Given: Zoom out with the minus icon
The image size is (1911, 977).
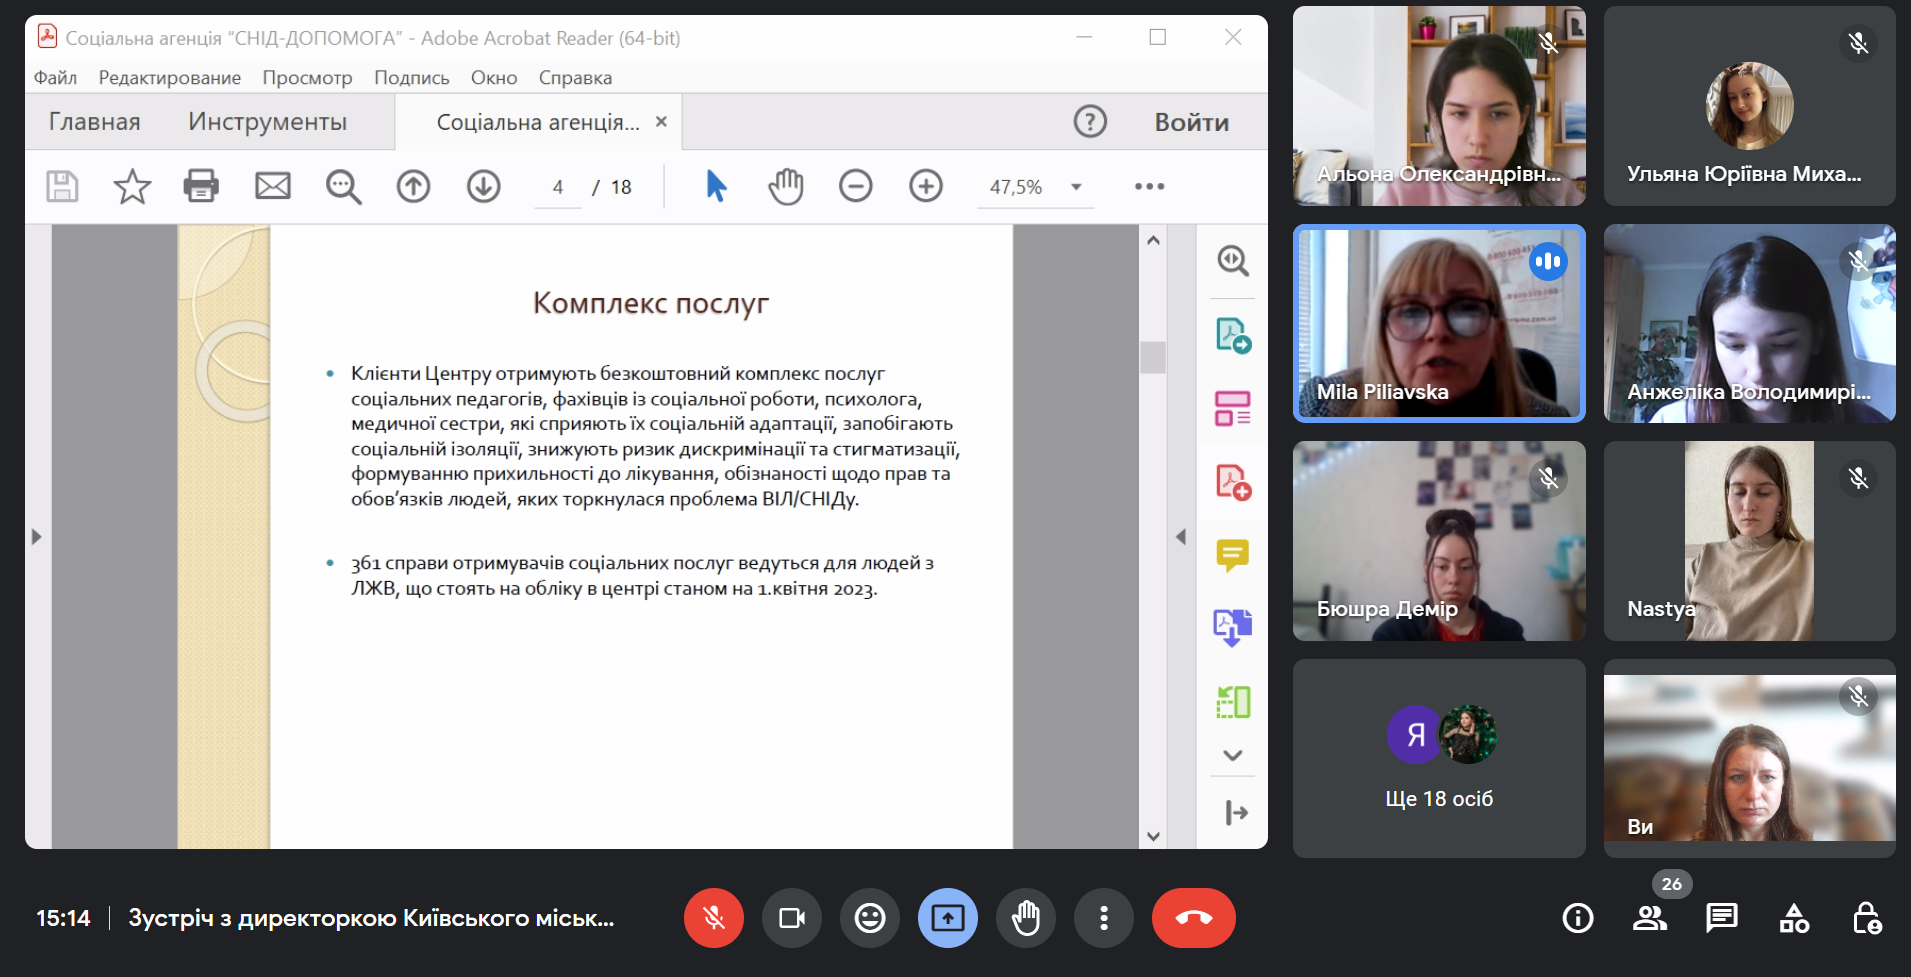Looking at the screenshot, I should (856, 186).
